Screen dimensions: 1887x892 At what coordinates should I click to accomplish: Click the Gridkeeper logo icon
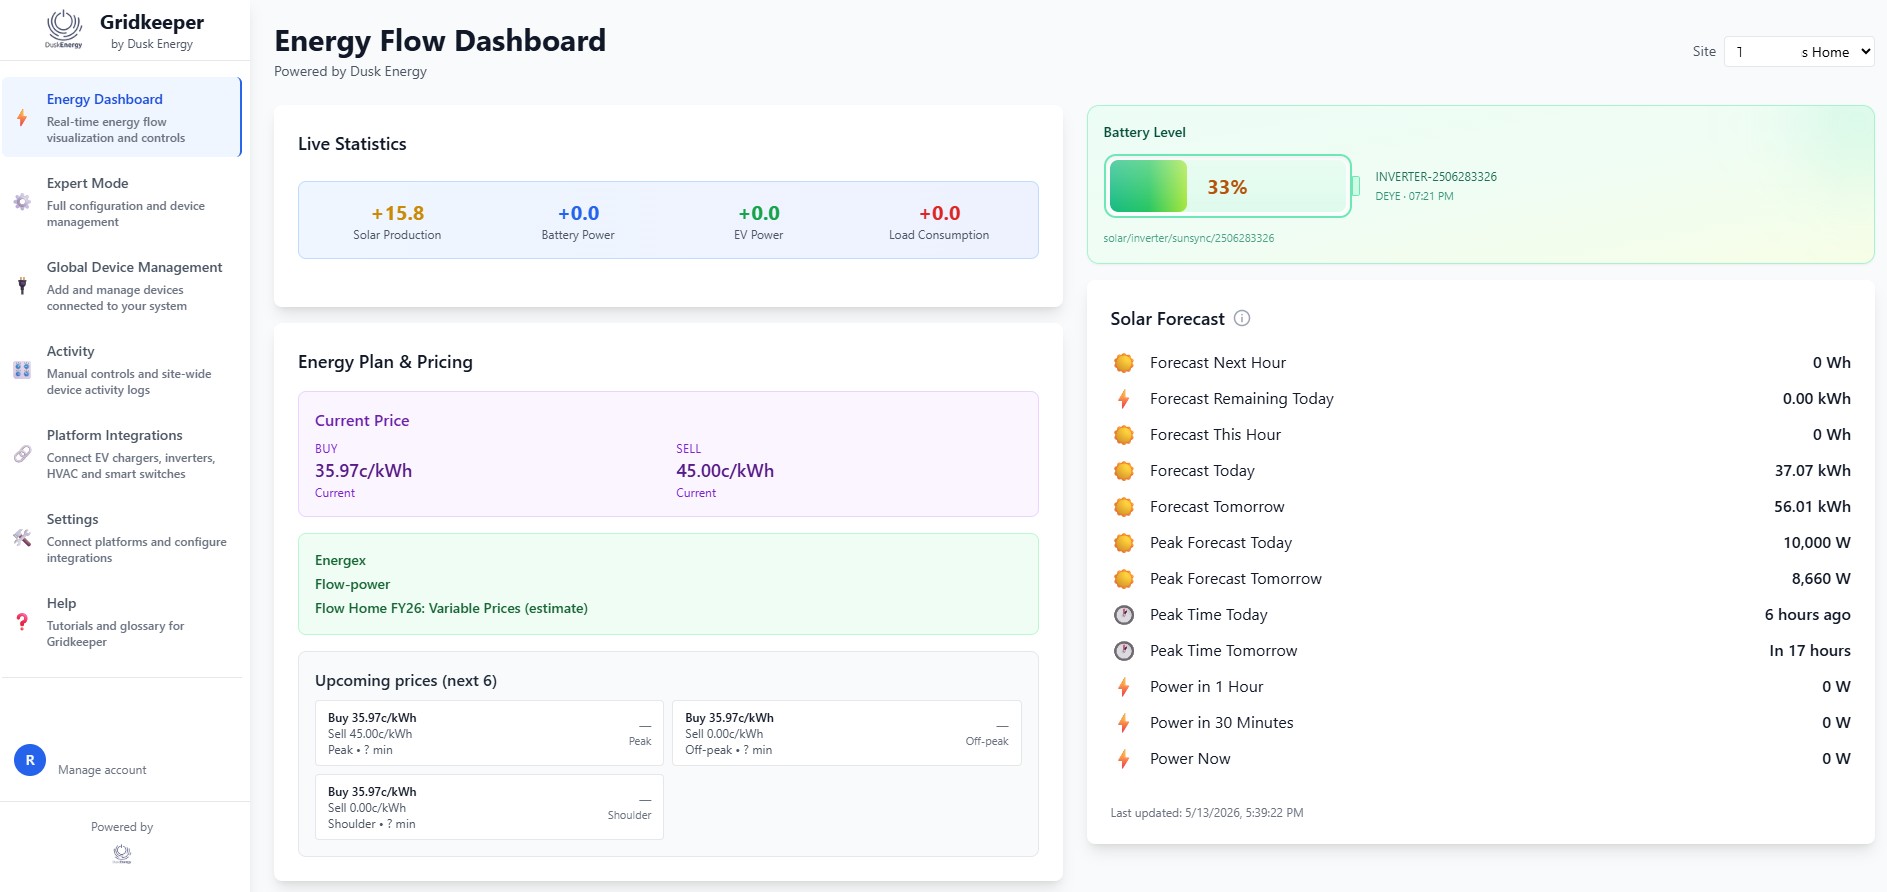64,28
